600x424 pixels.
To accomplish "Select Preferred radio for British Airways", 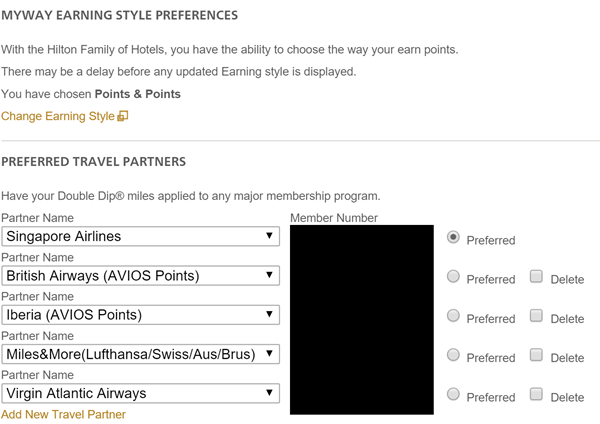I will click(453, 276).
